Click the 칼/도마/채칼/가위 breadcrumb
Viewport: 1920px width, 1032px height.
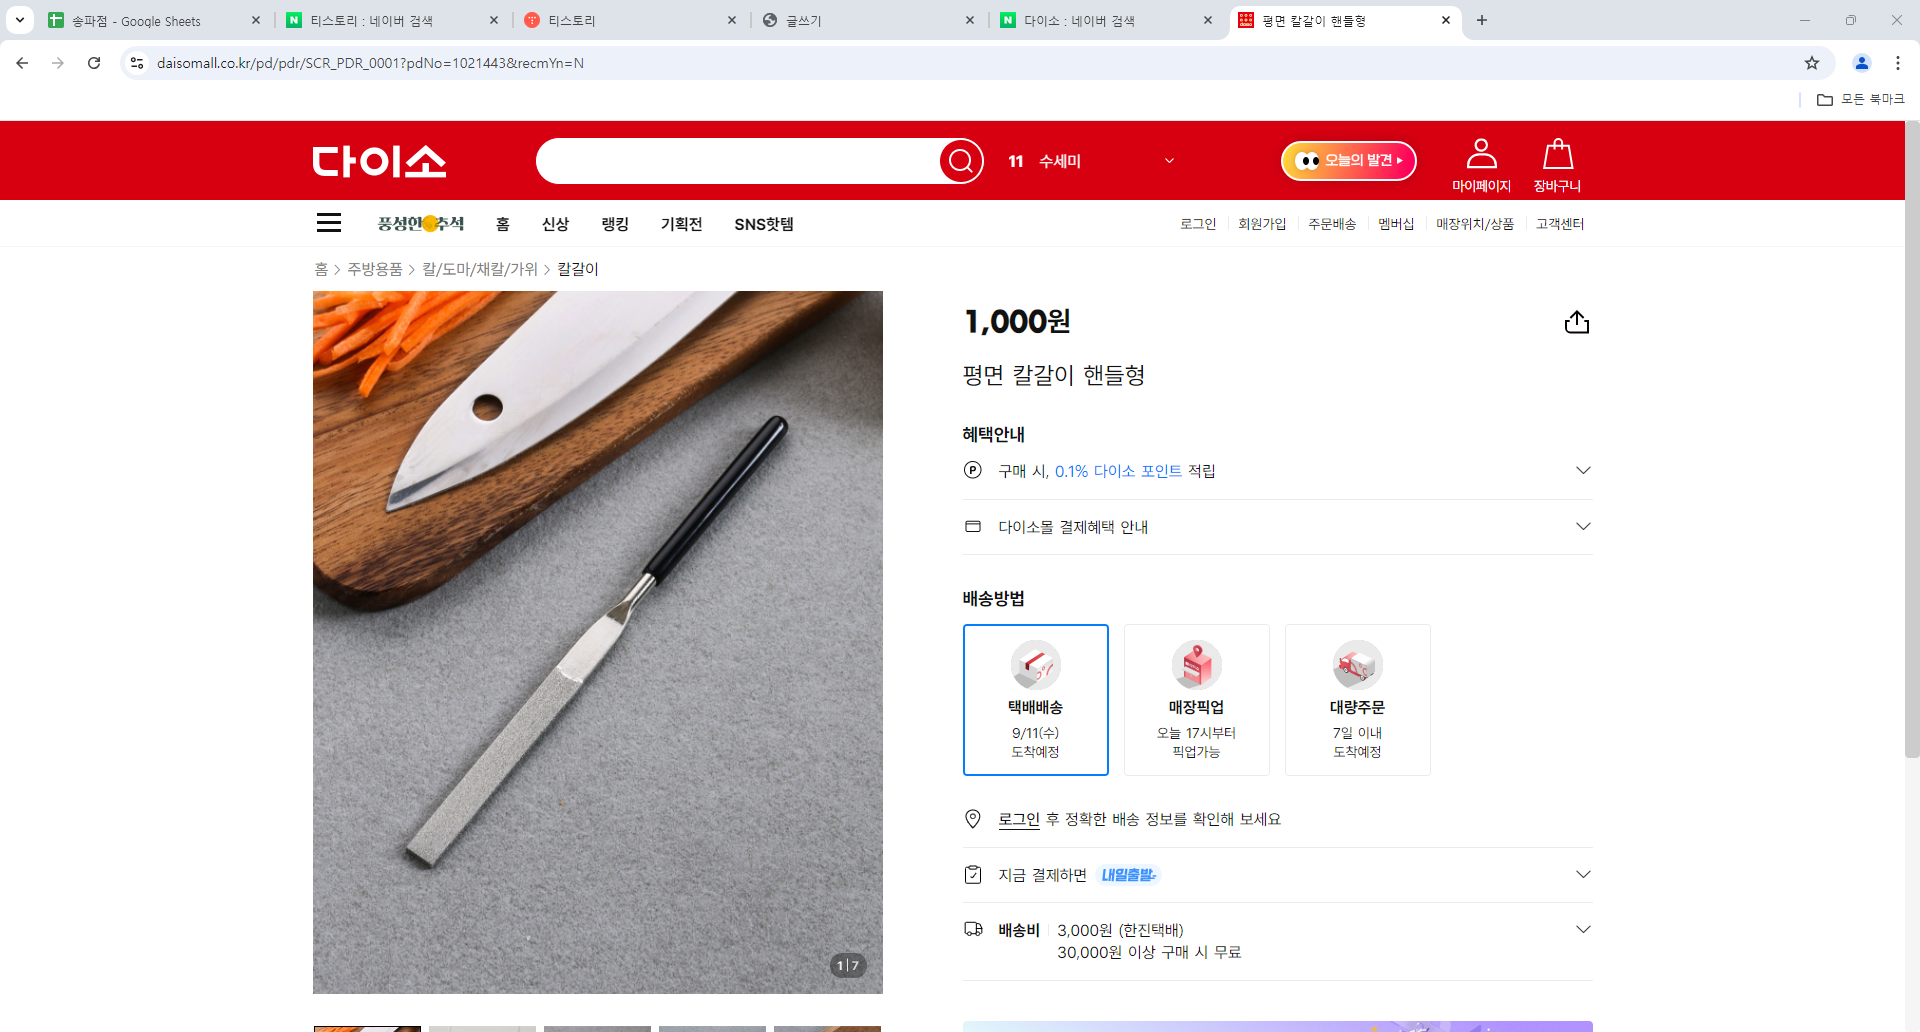pos(480,269)
